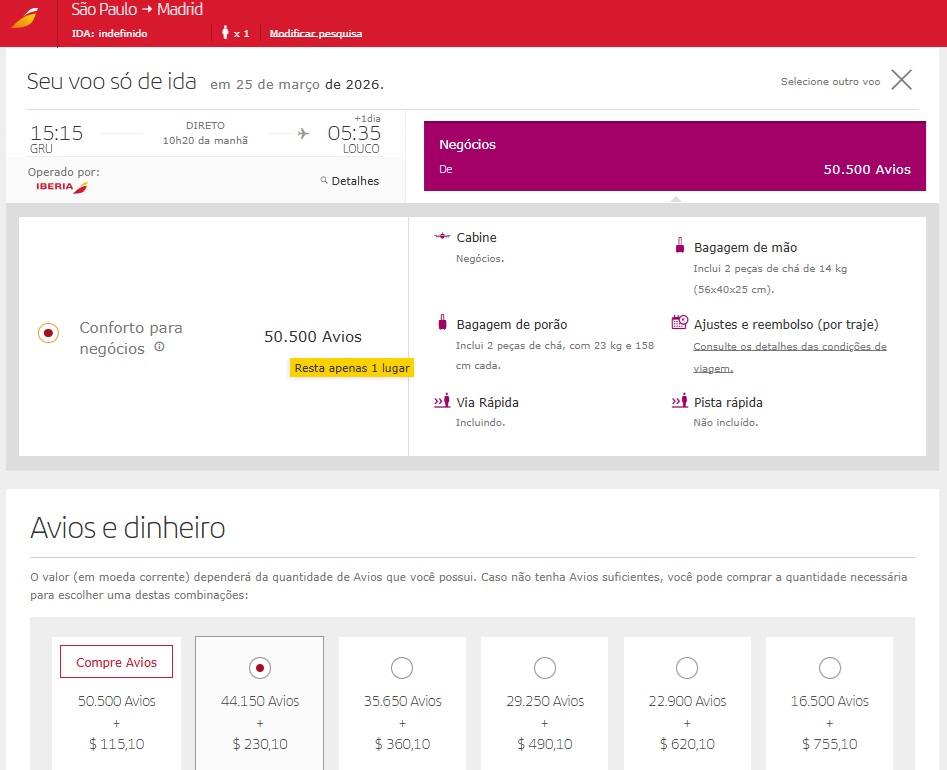This screenshot has height=770, width=947.
Task: Click Modificar pesquisa link
Action: (316, 34)
